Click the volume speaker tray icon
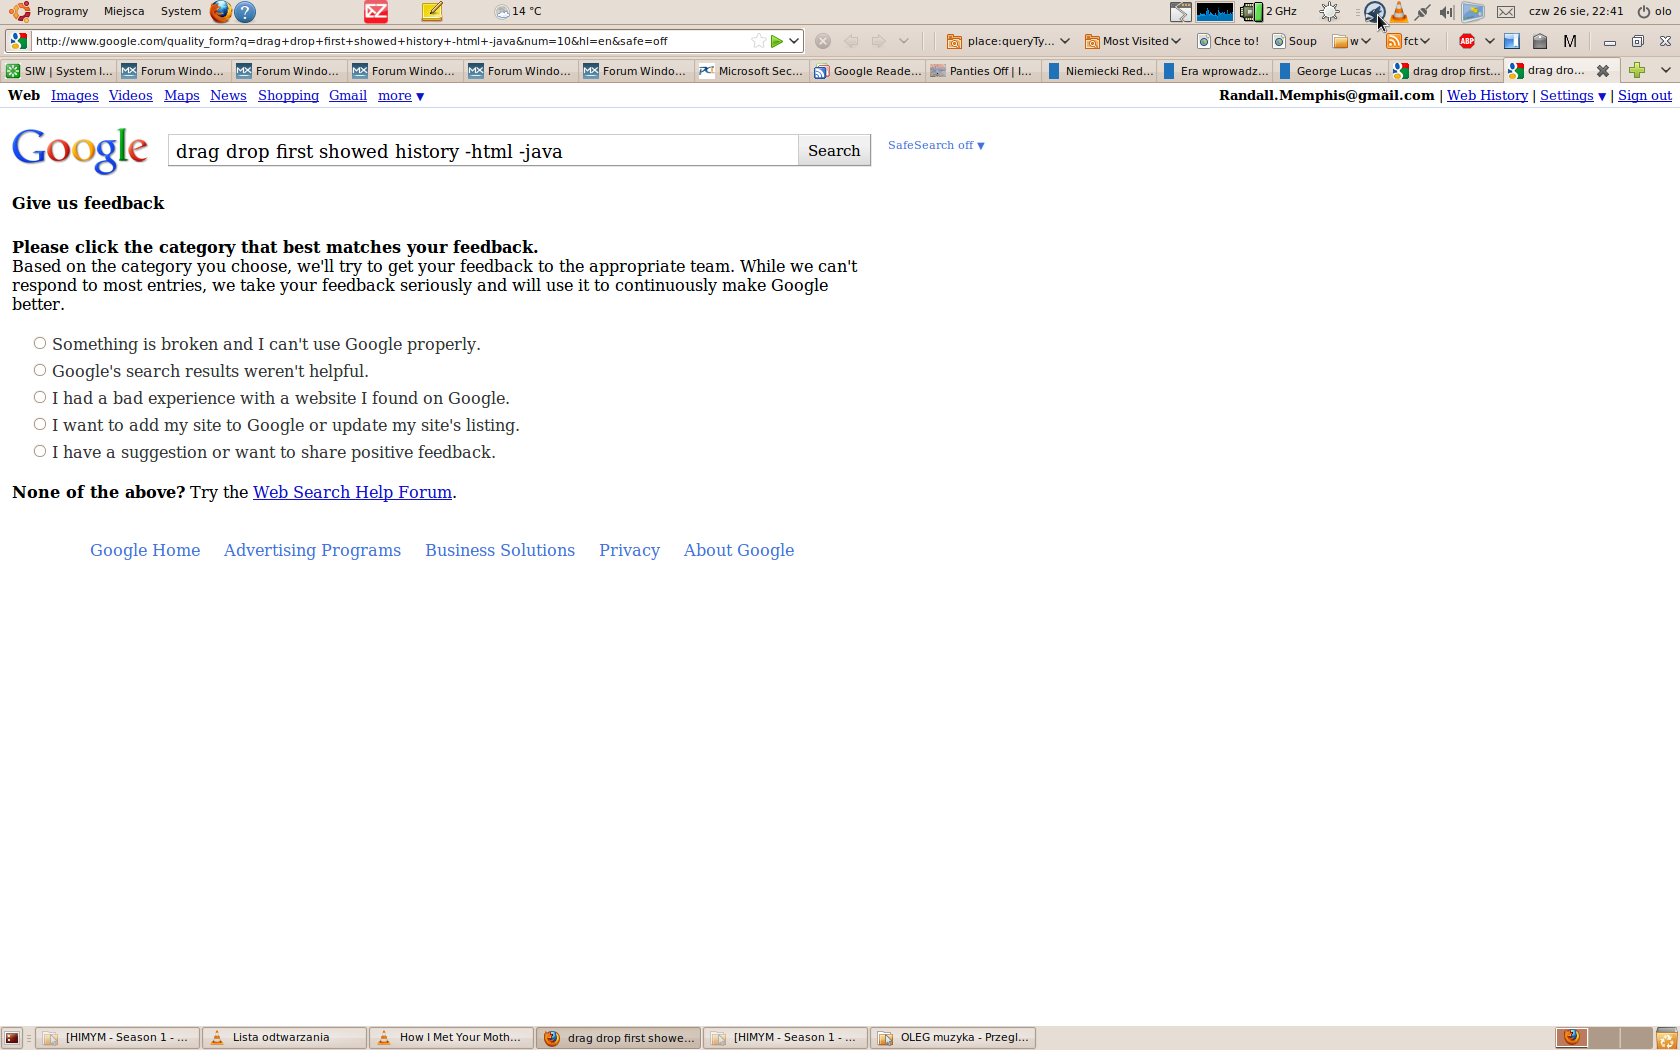 [x=1446, y=12]
